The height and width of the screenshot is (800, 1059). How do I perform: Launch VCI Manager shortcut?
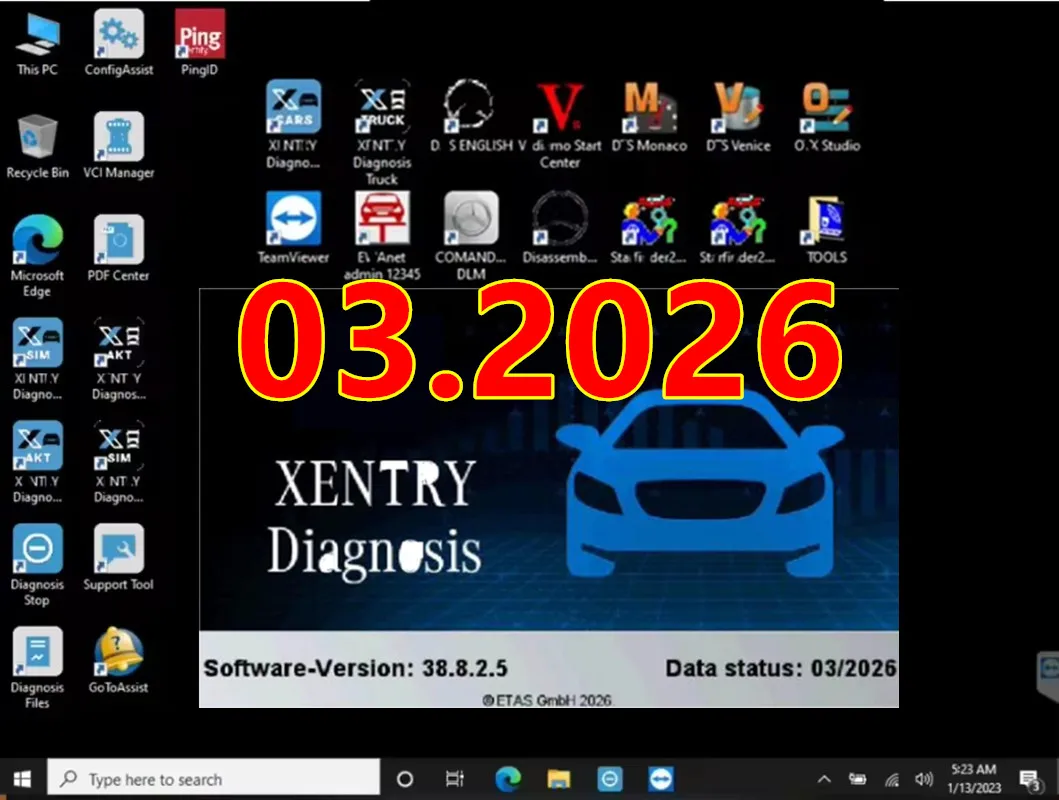click(119, 146)
